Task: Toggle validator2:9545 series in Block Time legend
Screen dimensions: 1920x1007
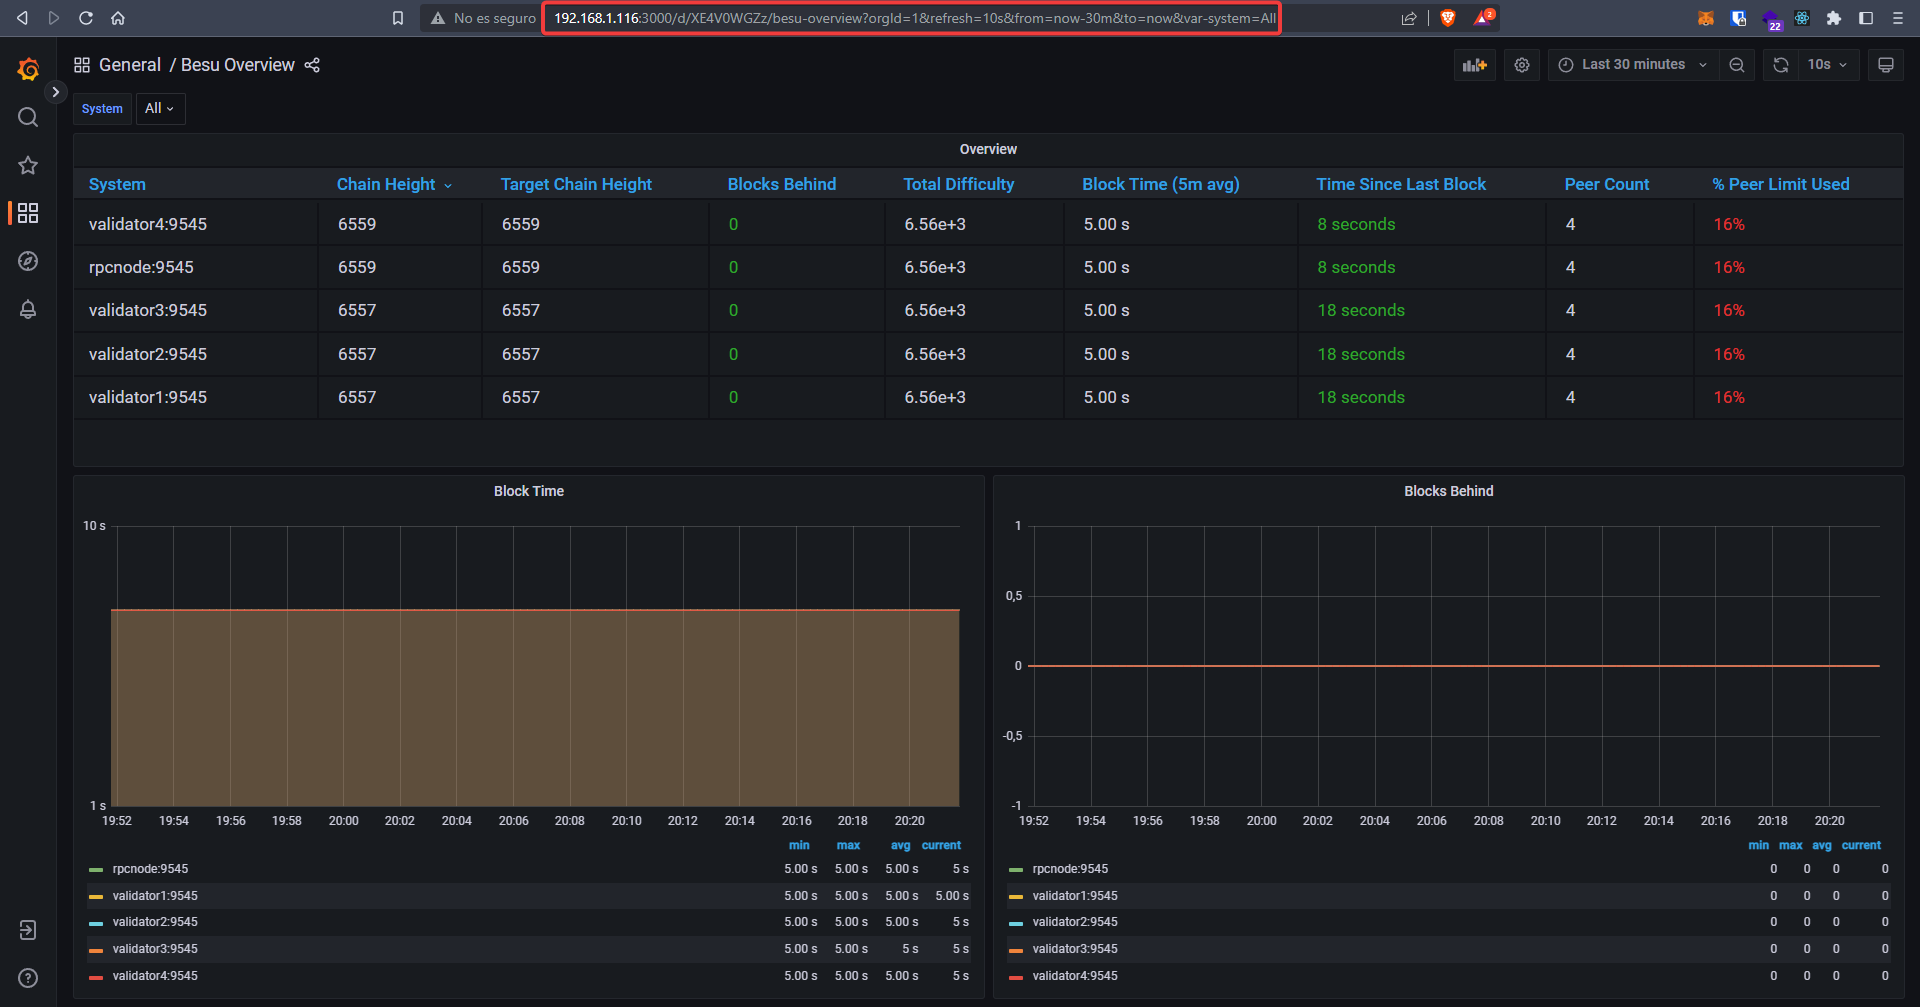Action: tap(154, 922)
